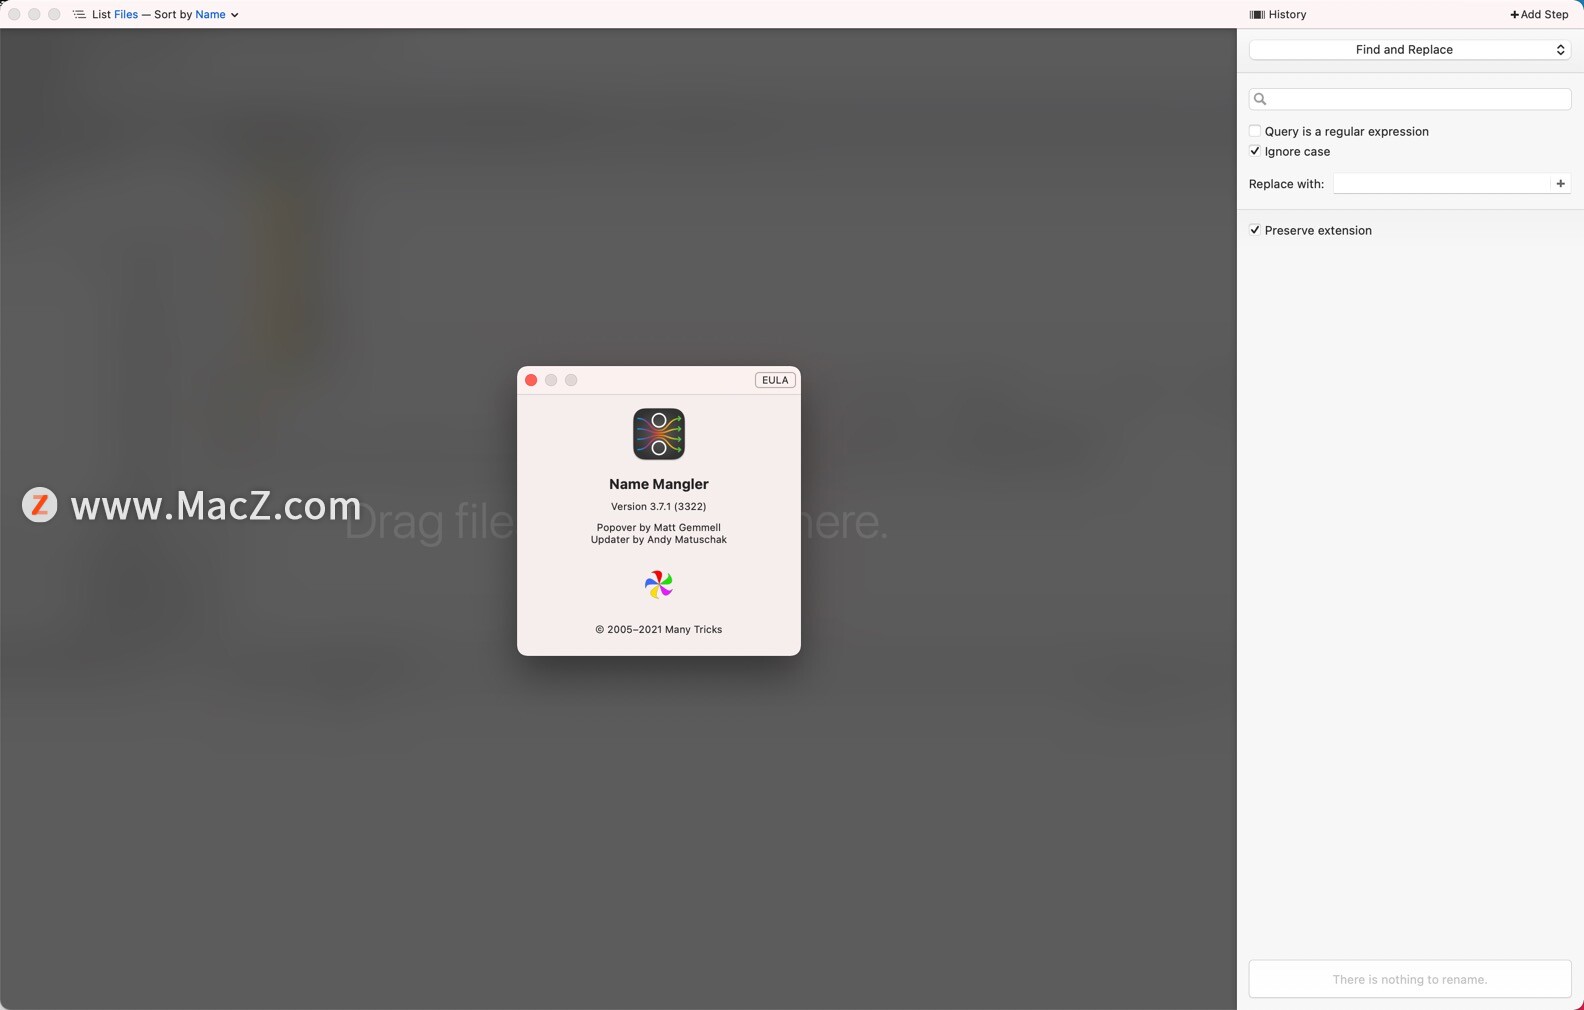Click the Name Mangler title in About window
This screenshot has height=1010, width=1584.
(659, 484)
